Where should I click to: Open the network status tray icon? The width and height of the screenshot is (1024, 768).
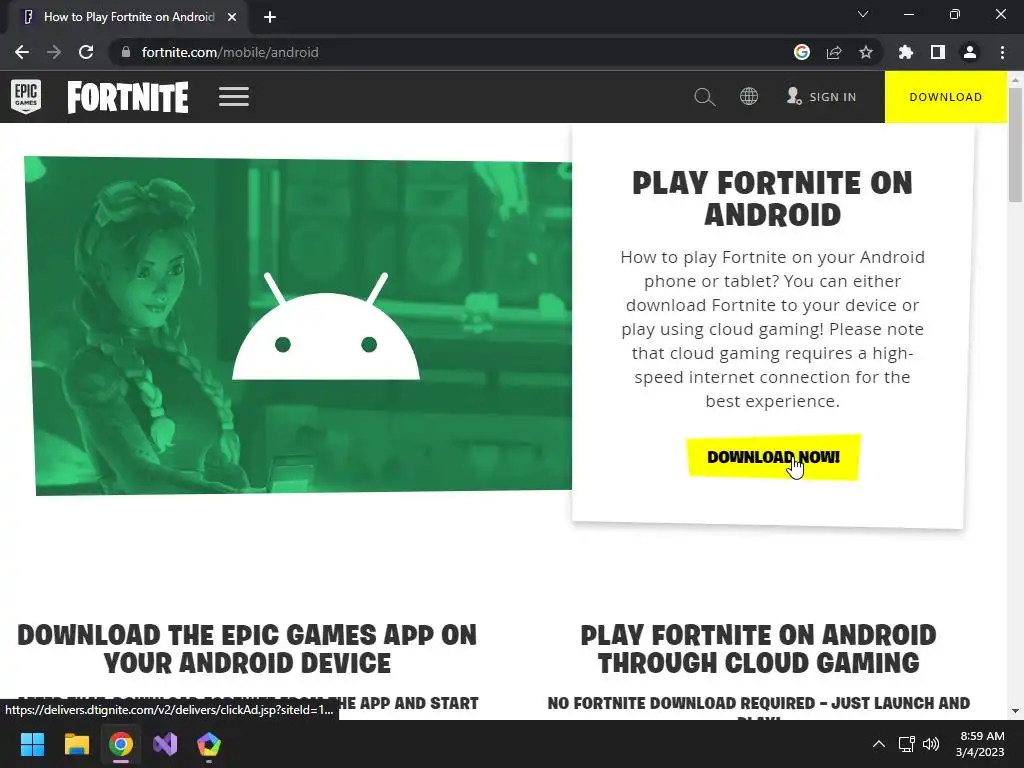[906, 744]
